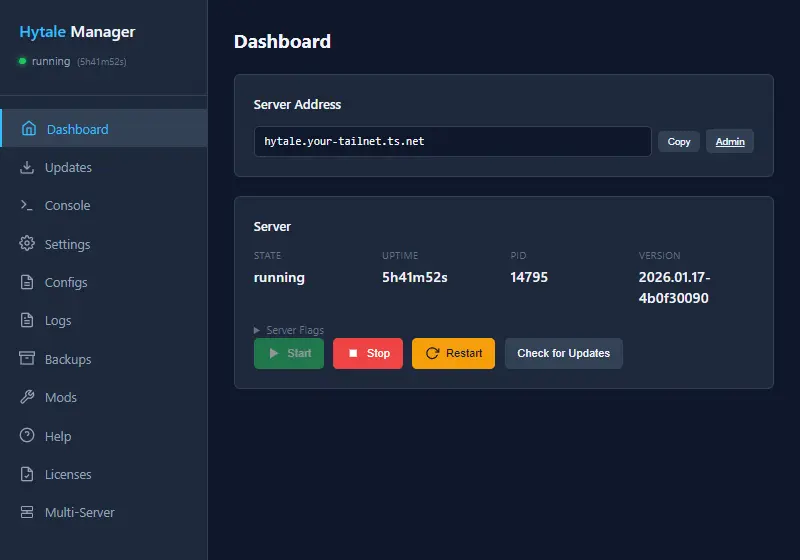
Task: Go to the Mods page
Action: click(104, 397)
